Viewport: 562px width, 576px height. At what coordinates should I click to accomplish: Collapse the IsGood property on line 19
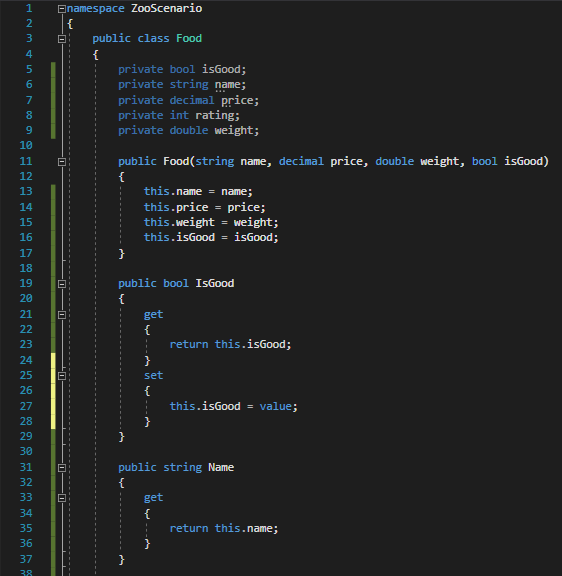(x=62, y=284)
